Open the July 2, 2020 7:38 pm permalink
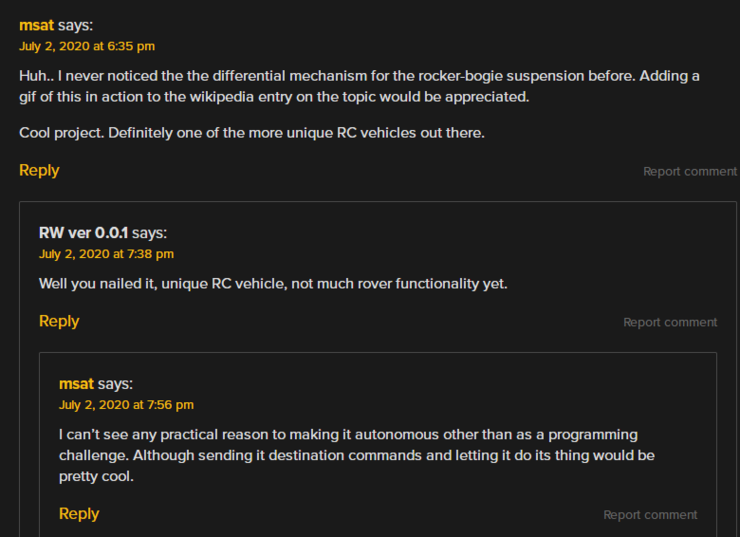The width and height of the screenshot is (740, 537). pos(106,254)
